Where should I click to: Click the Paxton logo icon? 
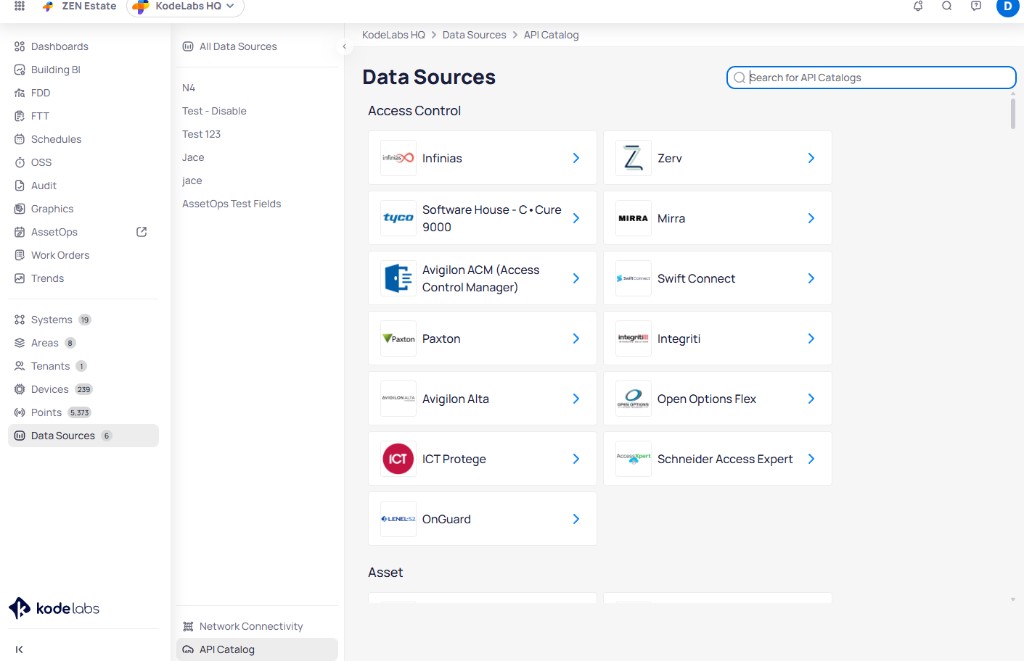pyautogui.click(x=398, y=338)
